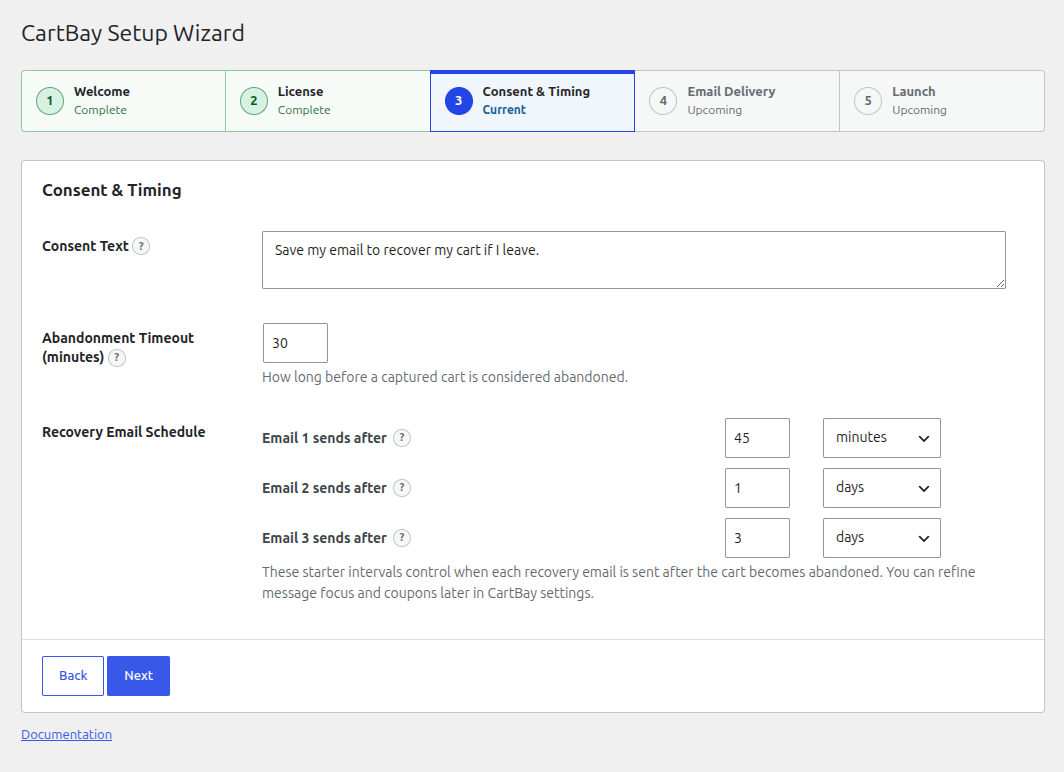Open the help tooltip for Email 3 sends after
The width and height of the screenshot is (1064, 772).
(x=402, y=538)
